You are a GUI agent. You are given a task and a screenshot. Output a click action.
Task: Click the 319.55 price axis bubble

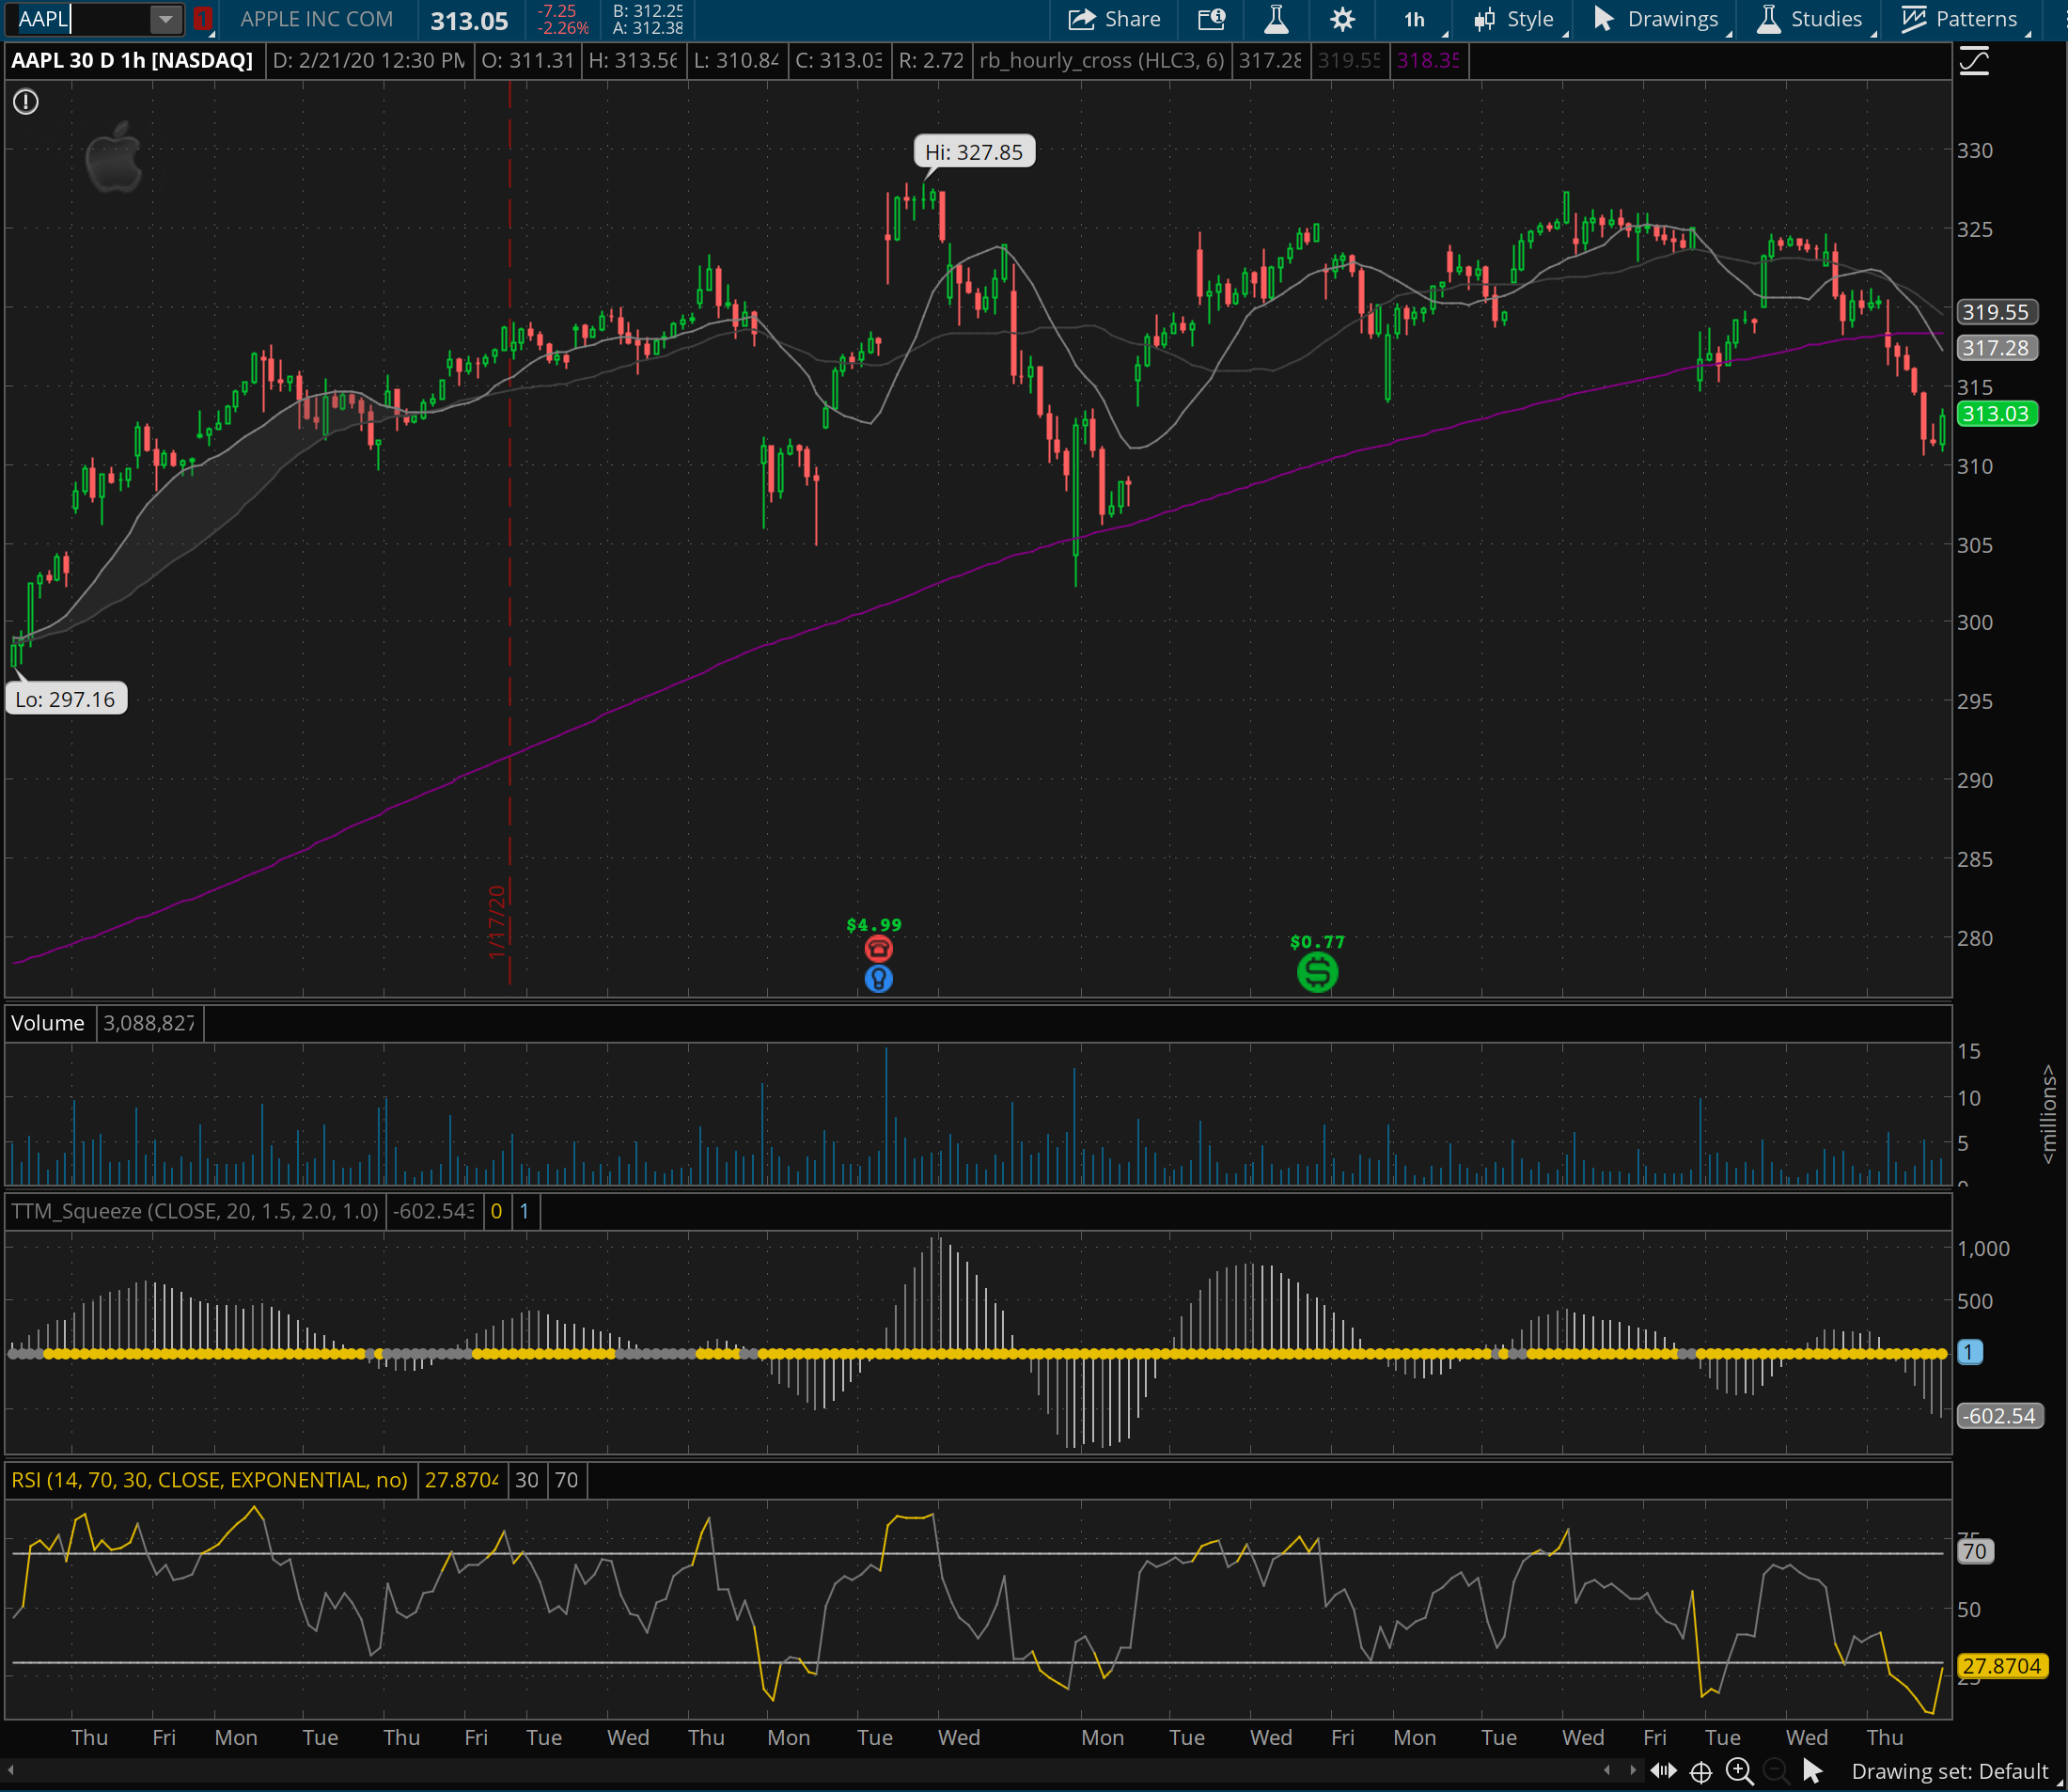pos(1996,312)
